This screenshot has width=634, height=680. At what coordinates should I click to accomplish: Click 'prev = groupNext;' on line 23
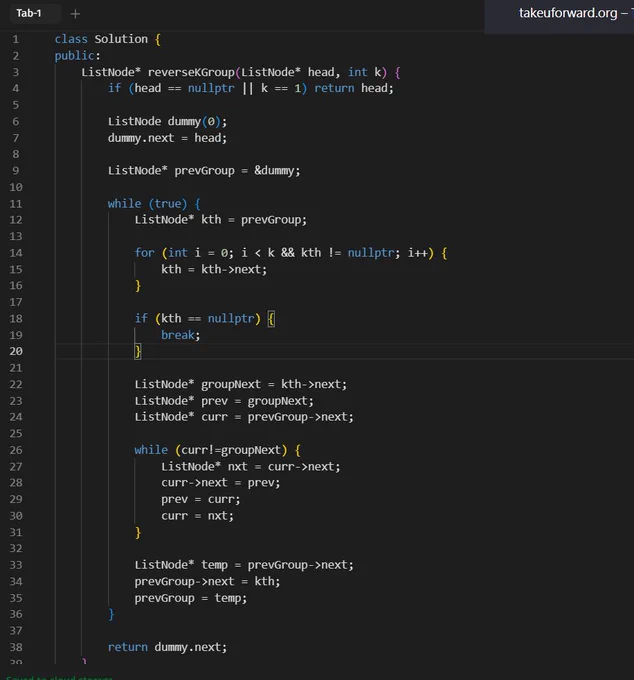pyautogui.click(x=257, y=401)
